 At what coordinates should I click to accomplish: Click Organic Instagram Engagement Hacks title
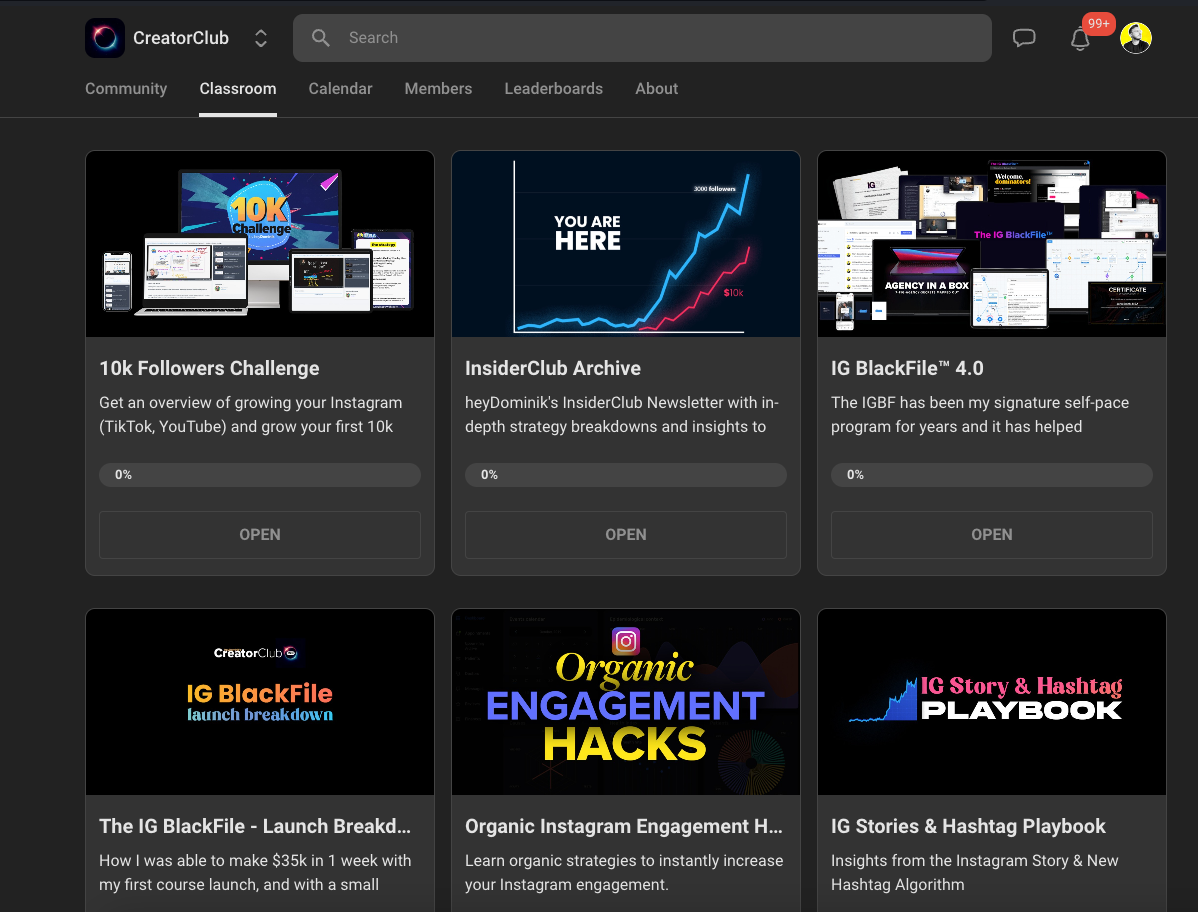624,826
